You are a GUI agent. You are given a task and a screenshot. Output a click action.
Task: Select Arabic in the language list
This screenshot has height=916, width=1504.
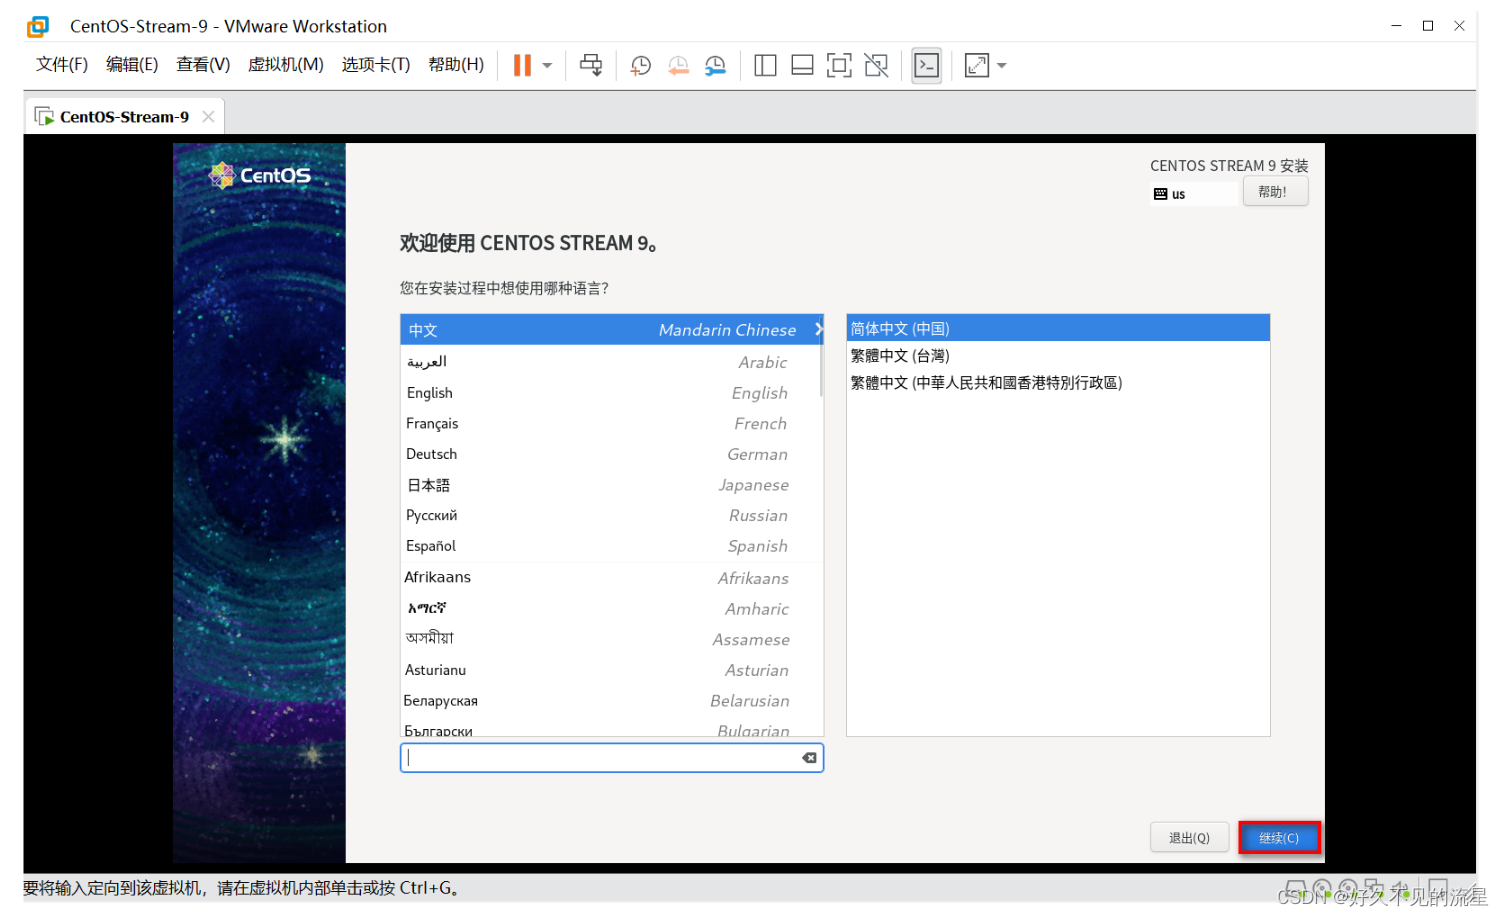click(611, 362)
